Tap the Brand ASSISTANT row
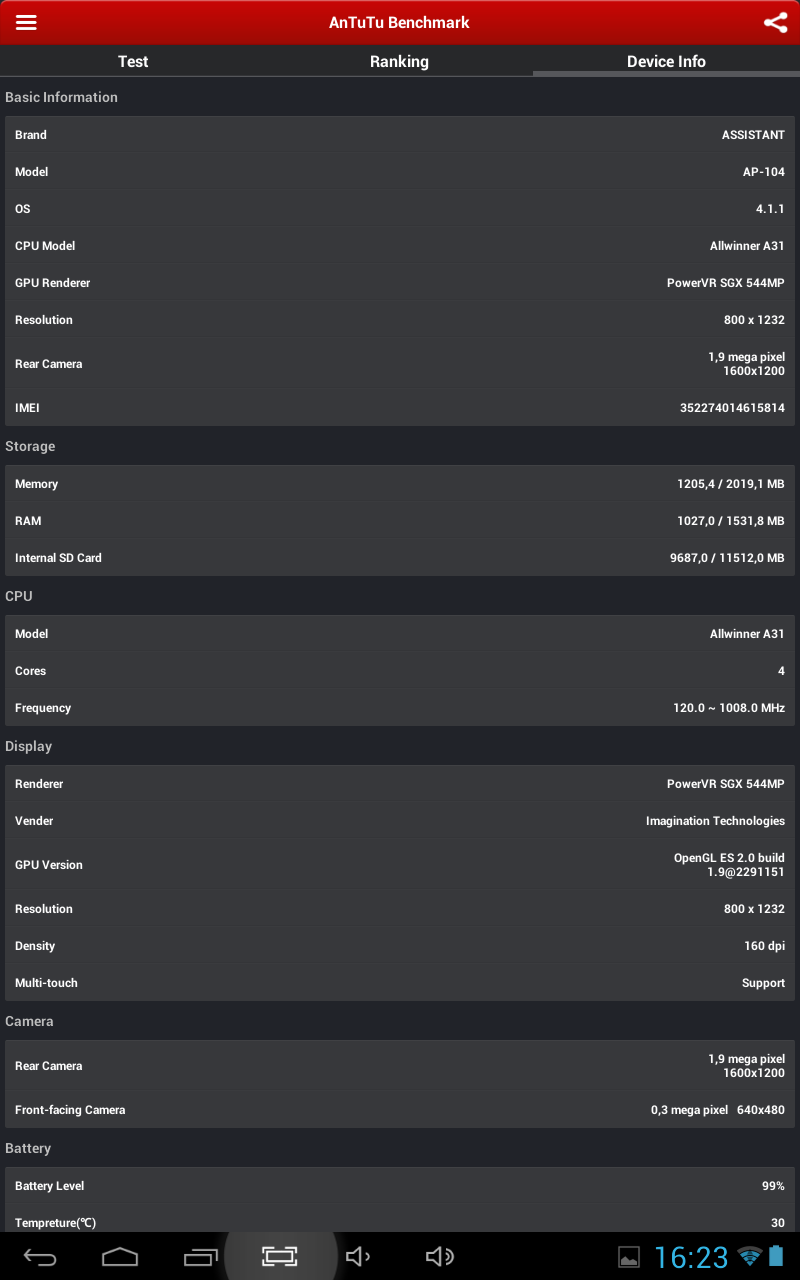 pos(400,135)
